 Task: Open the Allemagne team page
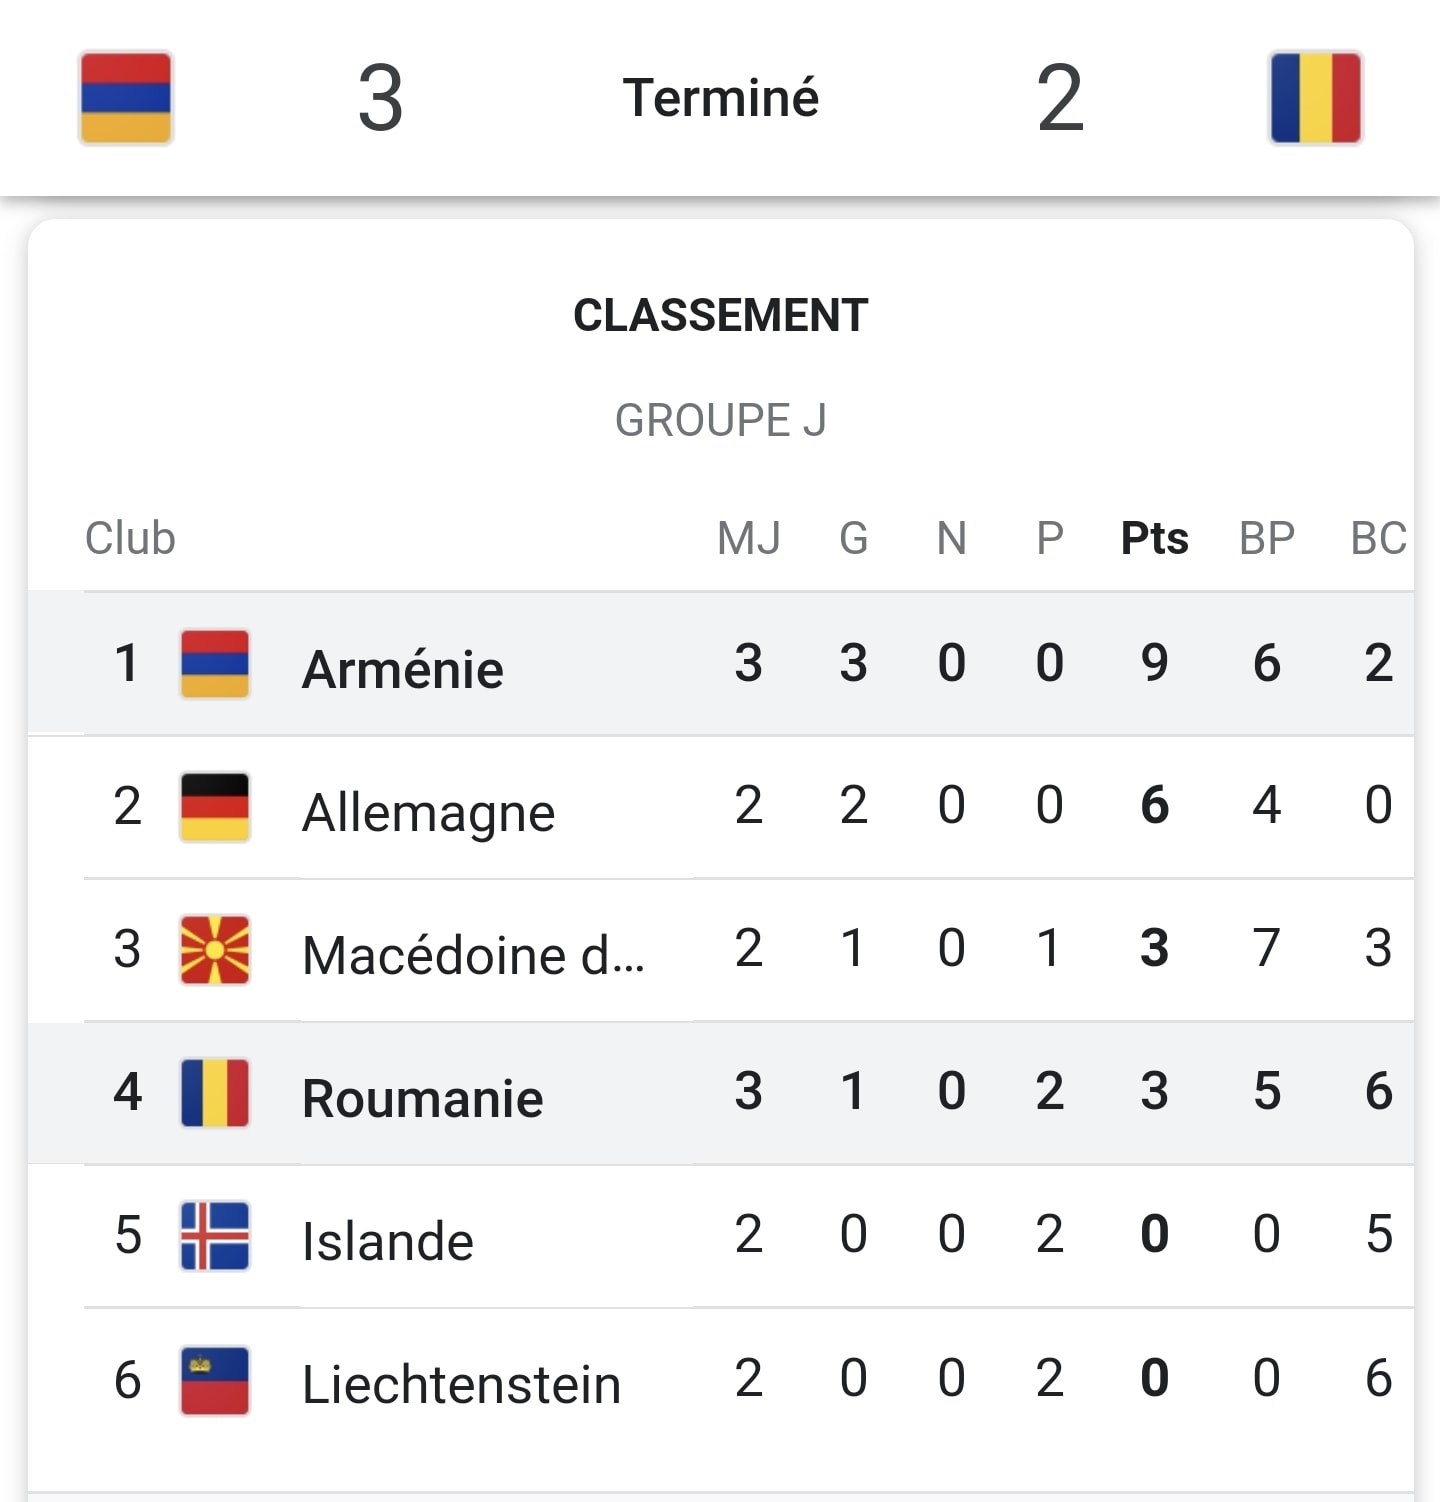[x=428, y=811]
